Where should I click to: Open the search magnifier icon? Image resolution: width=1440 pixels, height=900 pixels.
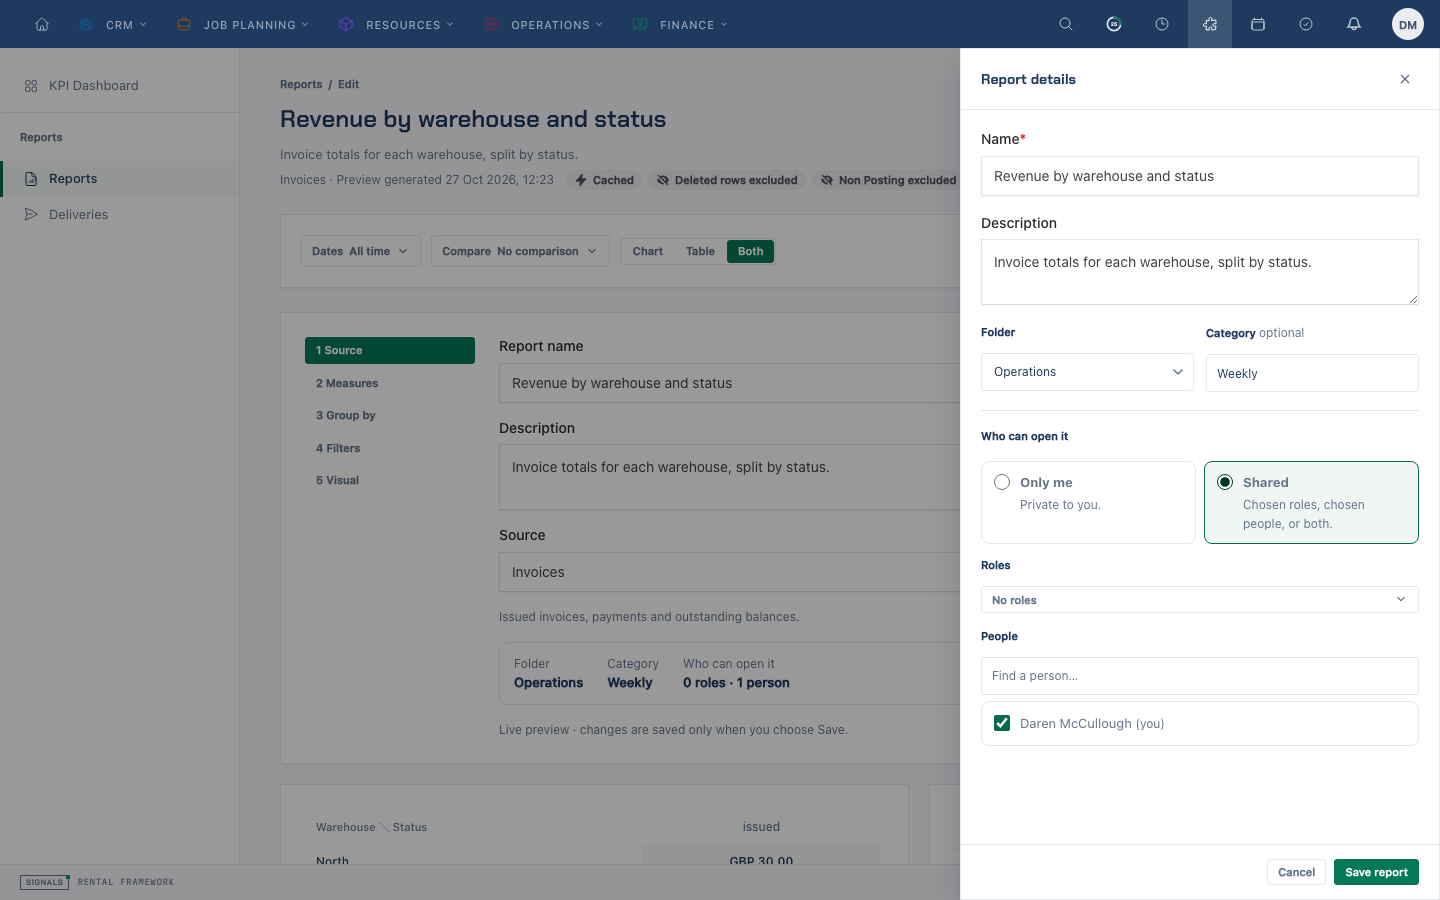click(x=1066, y=24)
